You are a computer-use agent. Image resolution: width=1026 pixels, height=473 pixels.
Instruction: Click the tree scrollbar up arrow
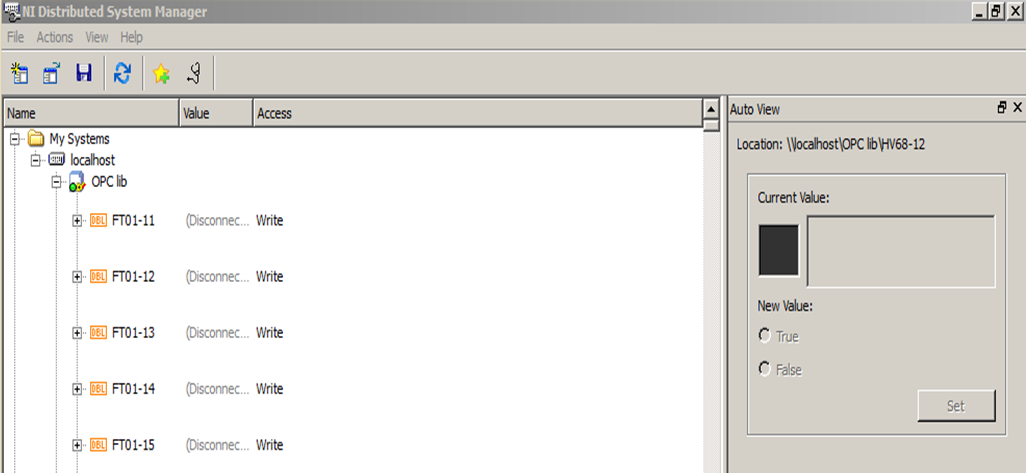[x=711, y=108]
